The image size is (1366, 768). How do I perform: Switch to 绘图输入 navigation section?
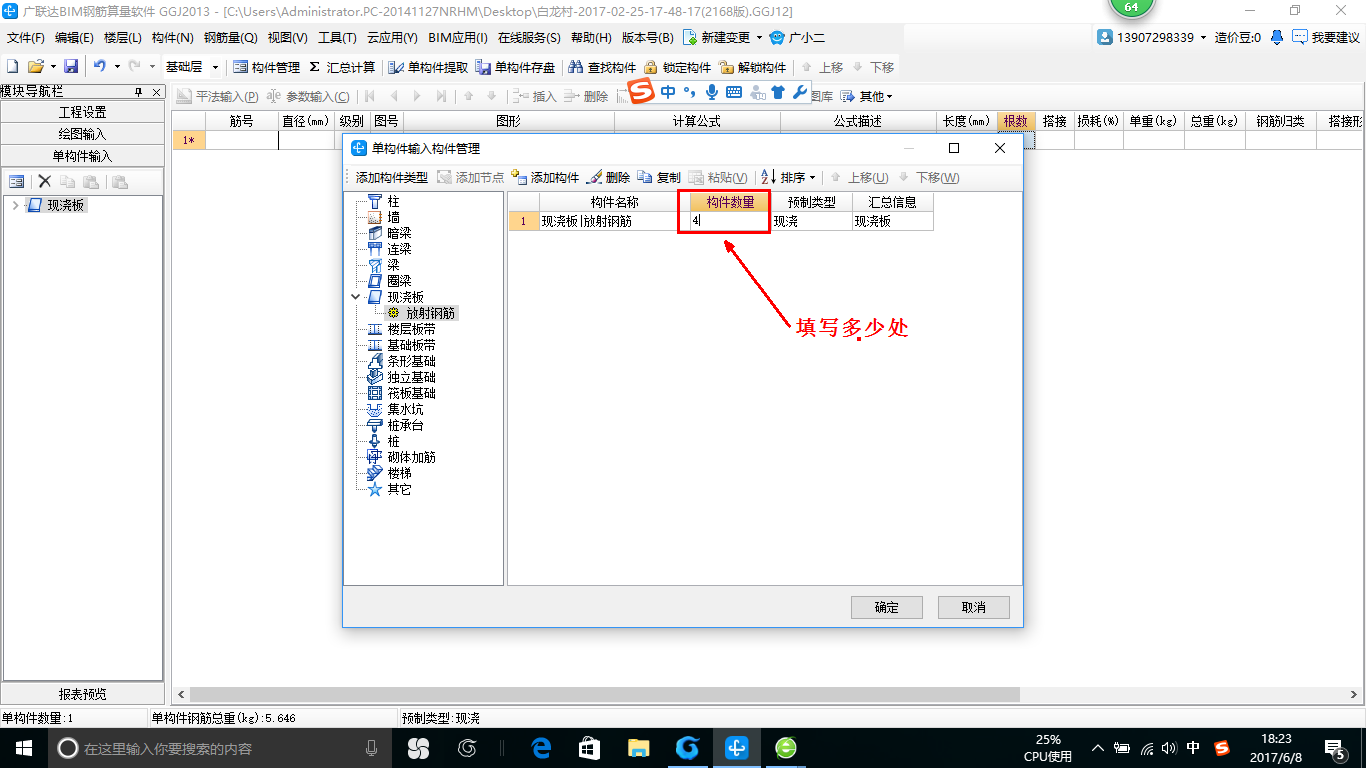click(83, 134)
